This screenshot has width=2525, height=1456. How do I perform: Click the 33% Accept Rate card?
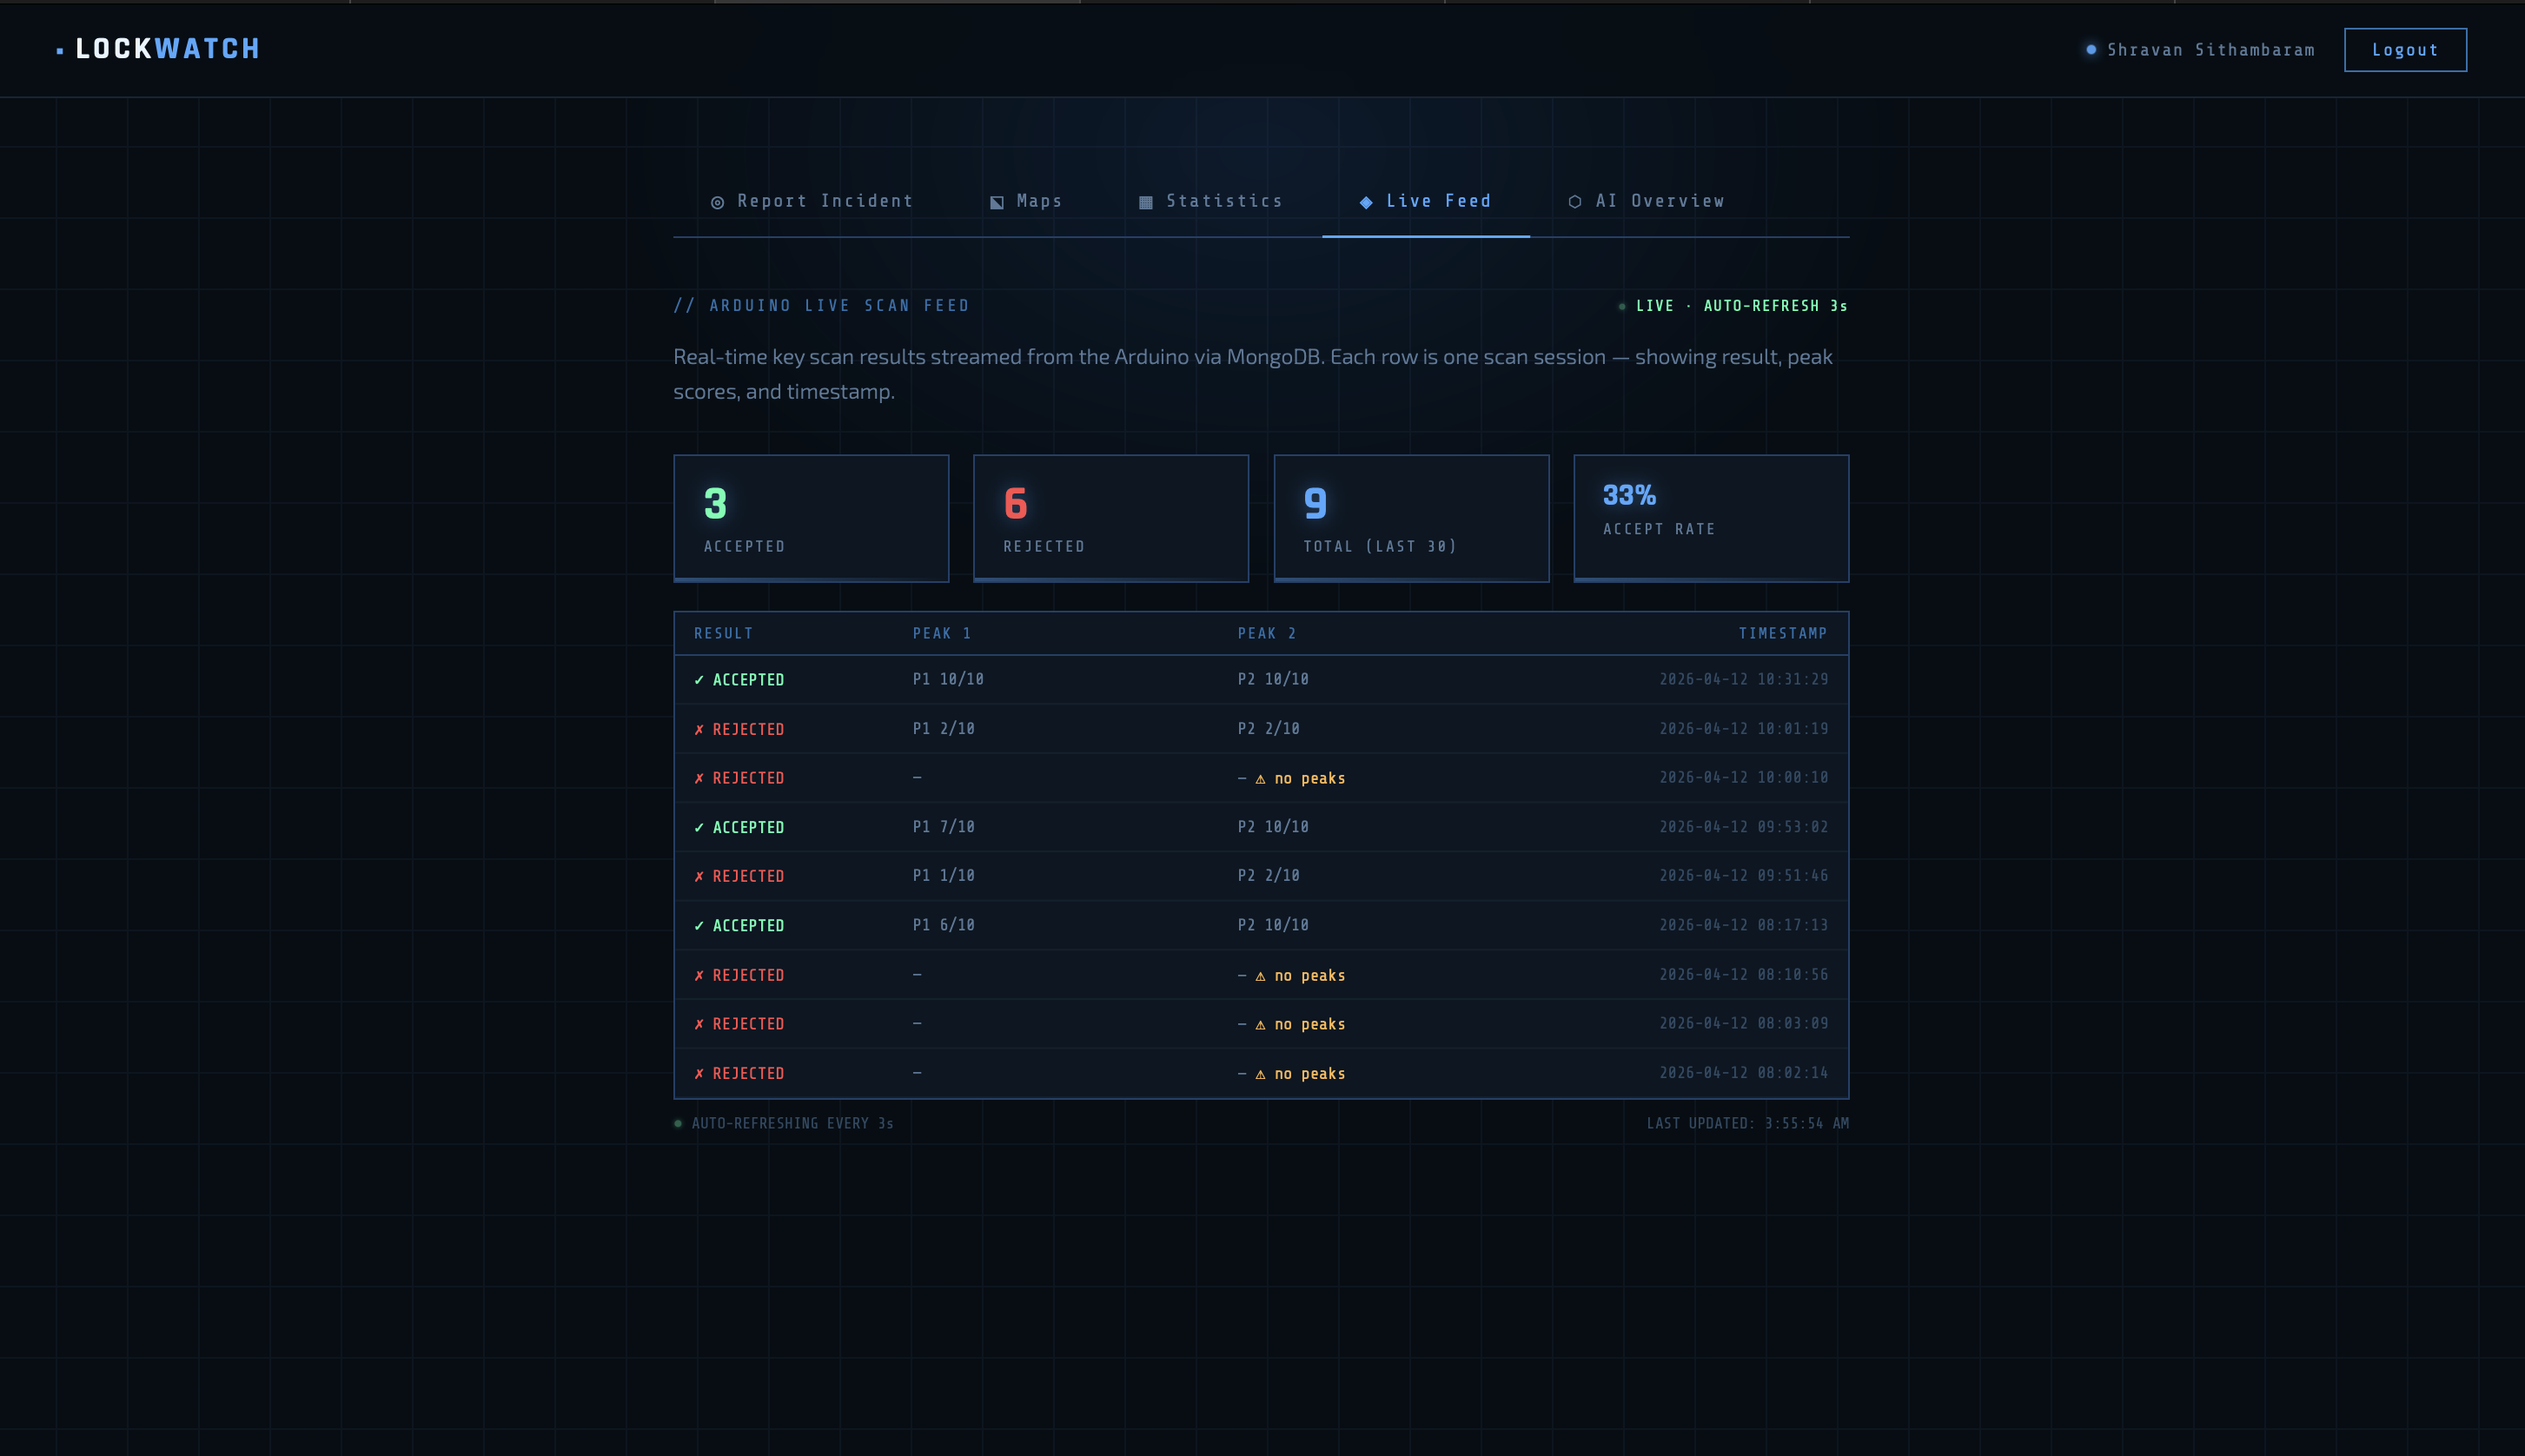click(1710, 518)
